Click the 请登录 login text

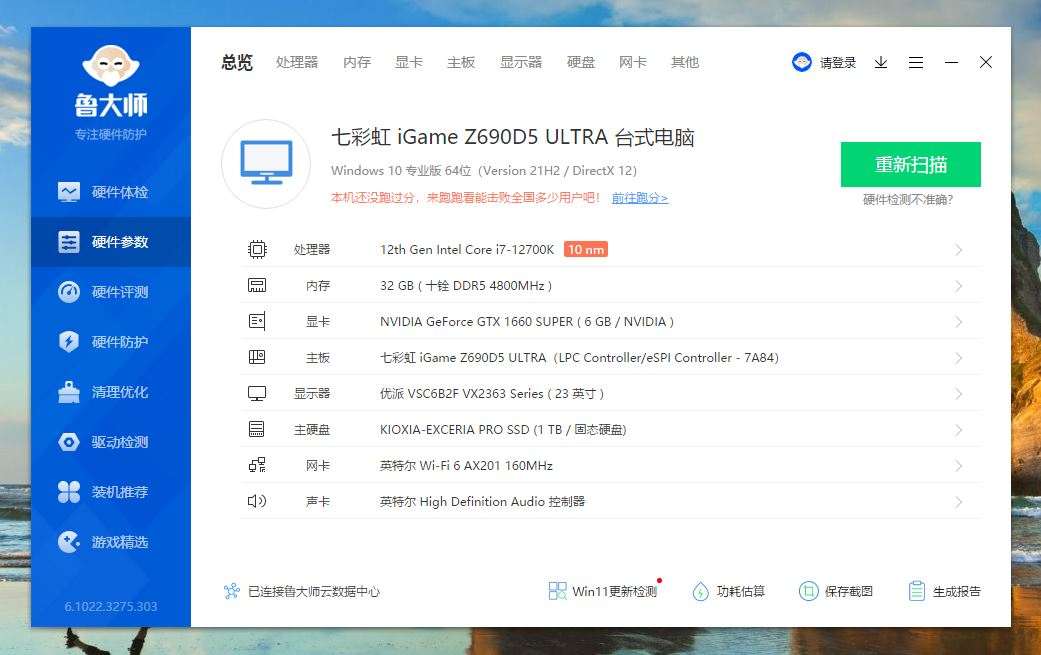pos(838,62)
